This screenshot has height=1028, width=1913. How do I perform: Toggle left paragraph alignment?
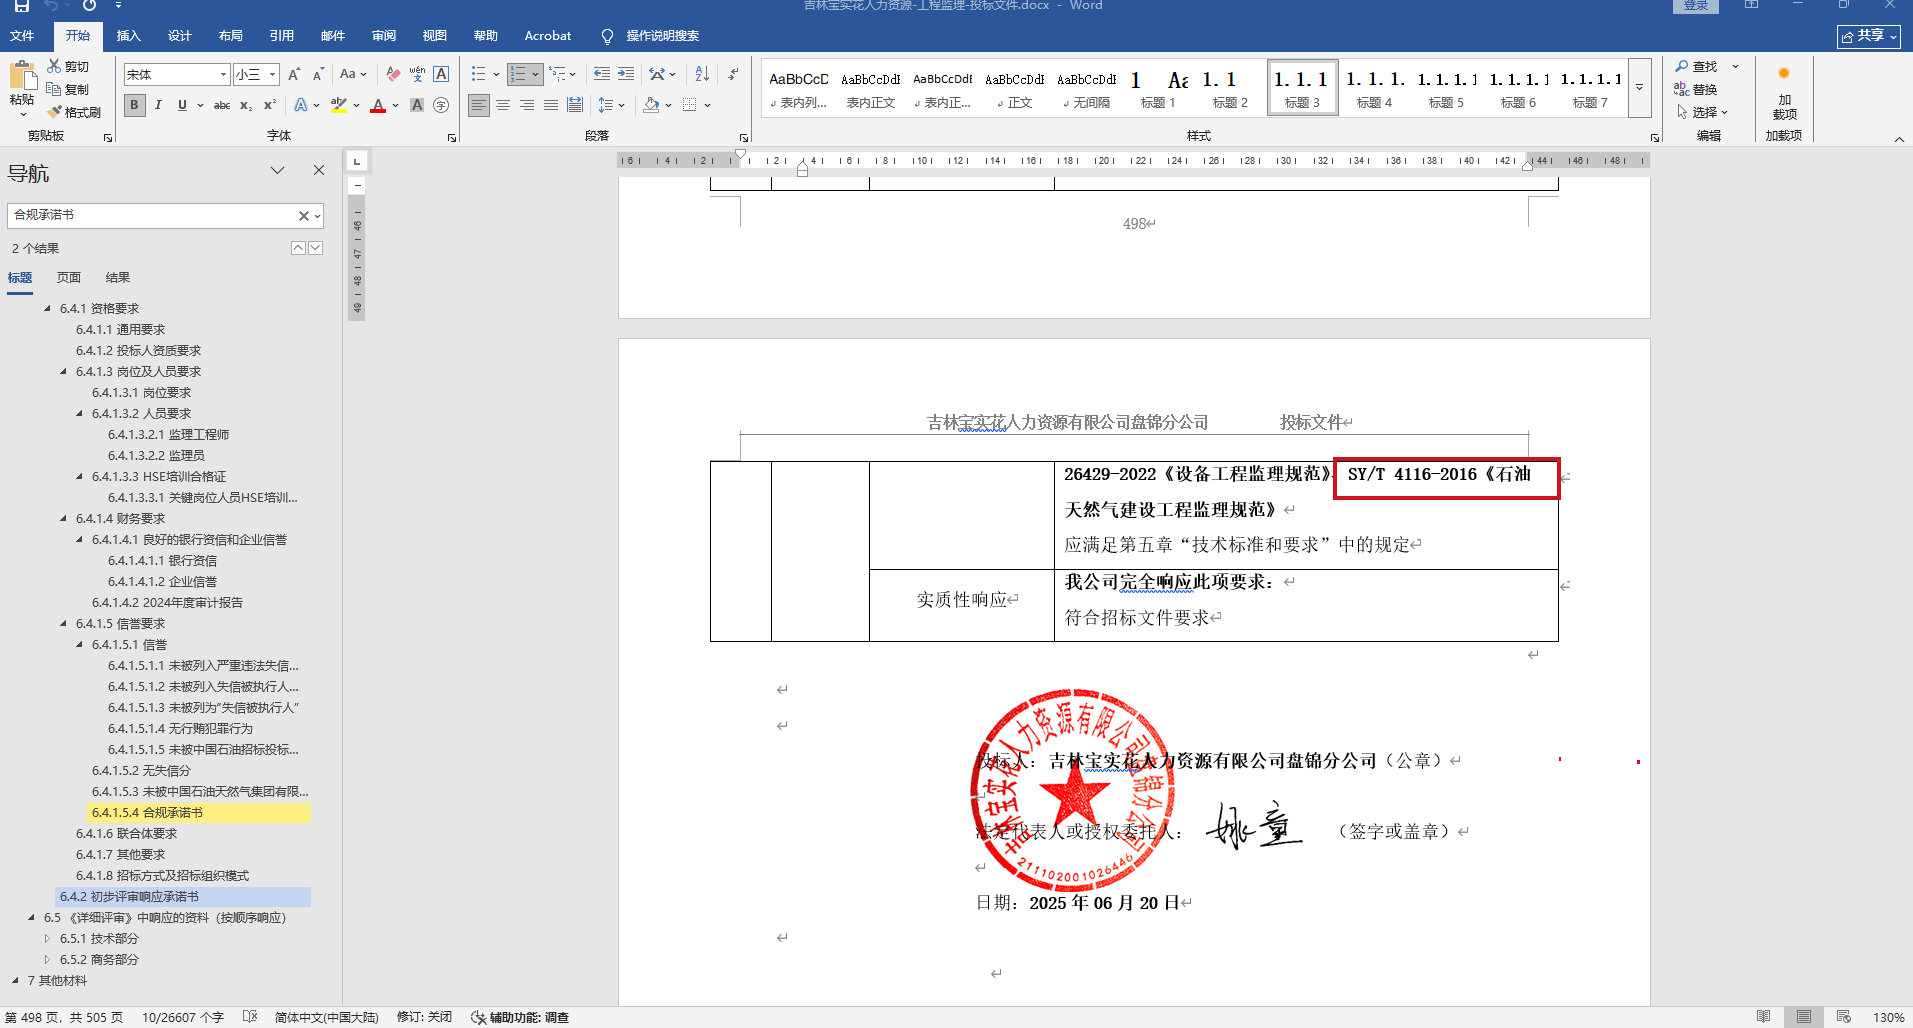point(479,105)
